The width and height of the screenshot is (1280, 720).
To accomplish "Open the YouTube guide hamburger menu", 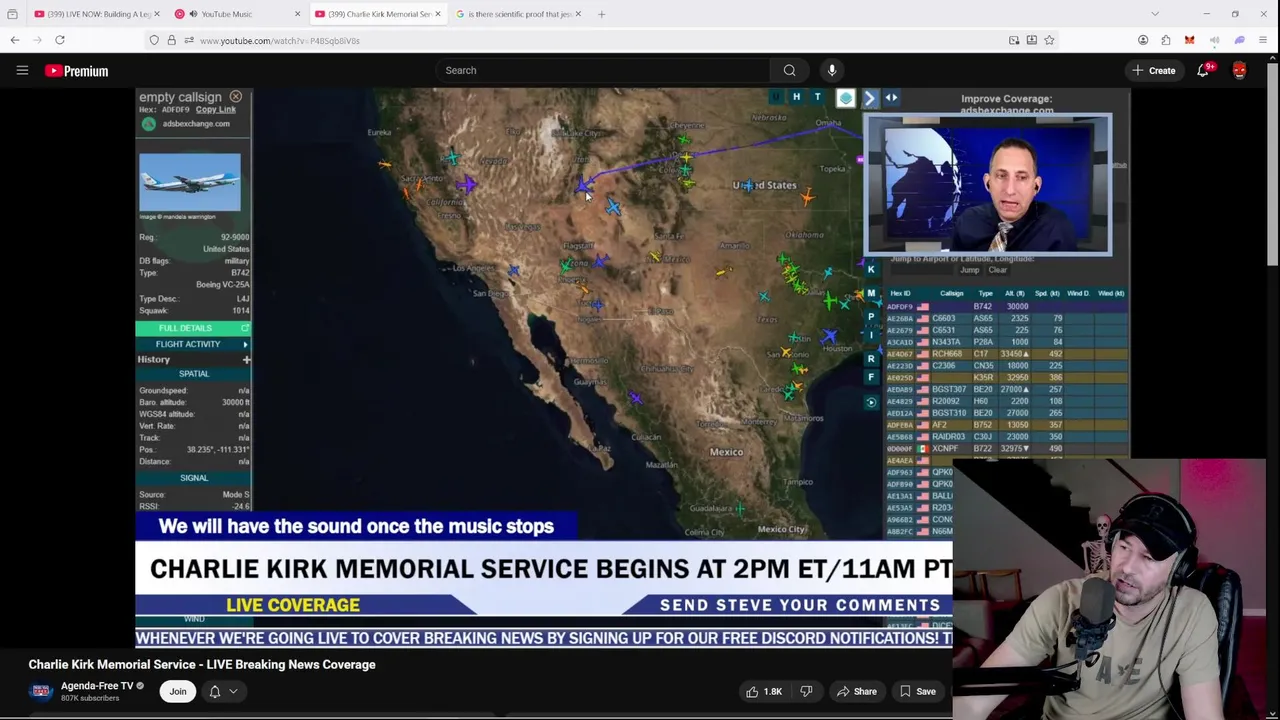I will pos(22,70).
